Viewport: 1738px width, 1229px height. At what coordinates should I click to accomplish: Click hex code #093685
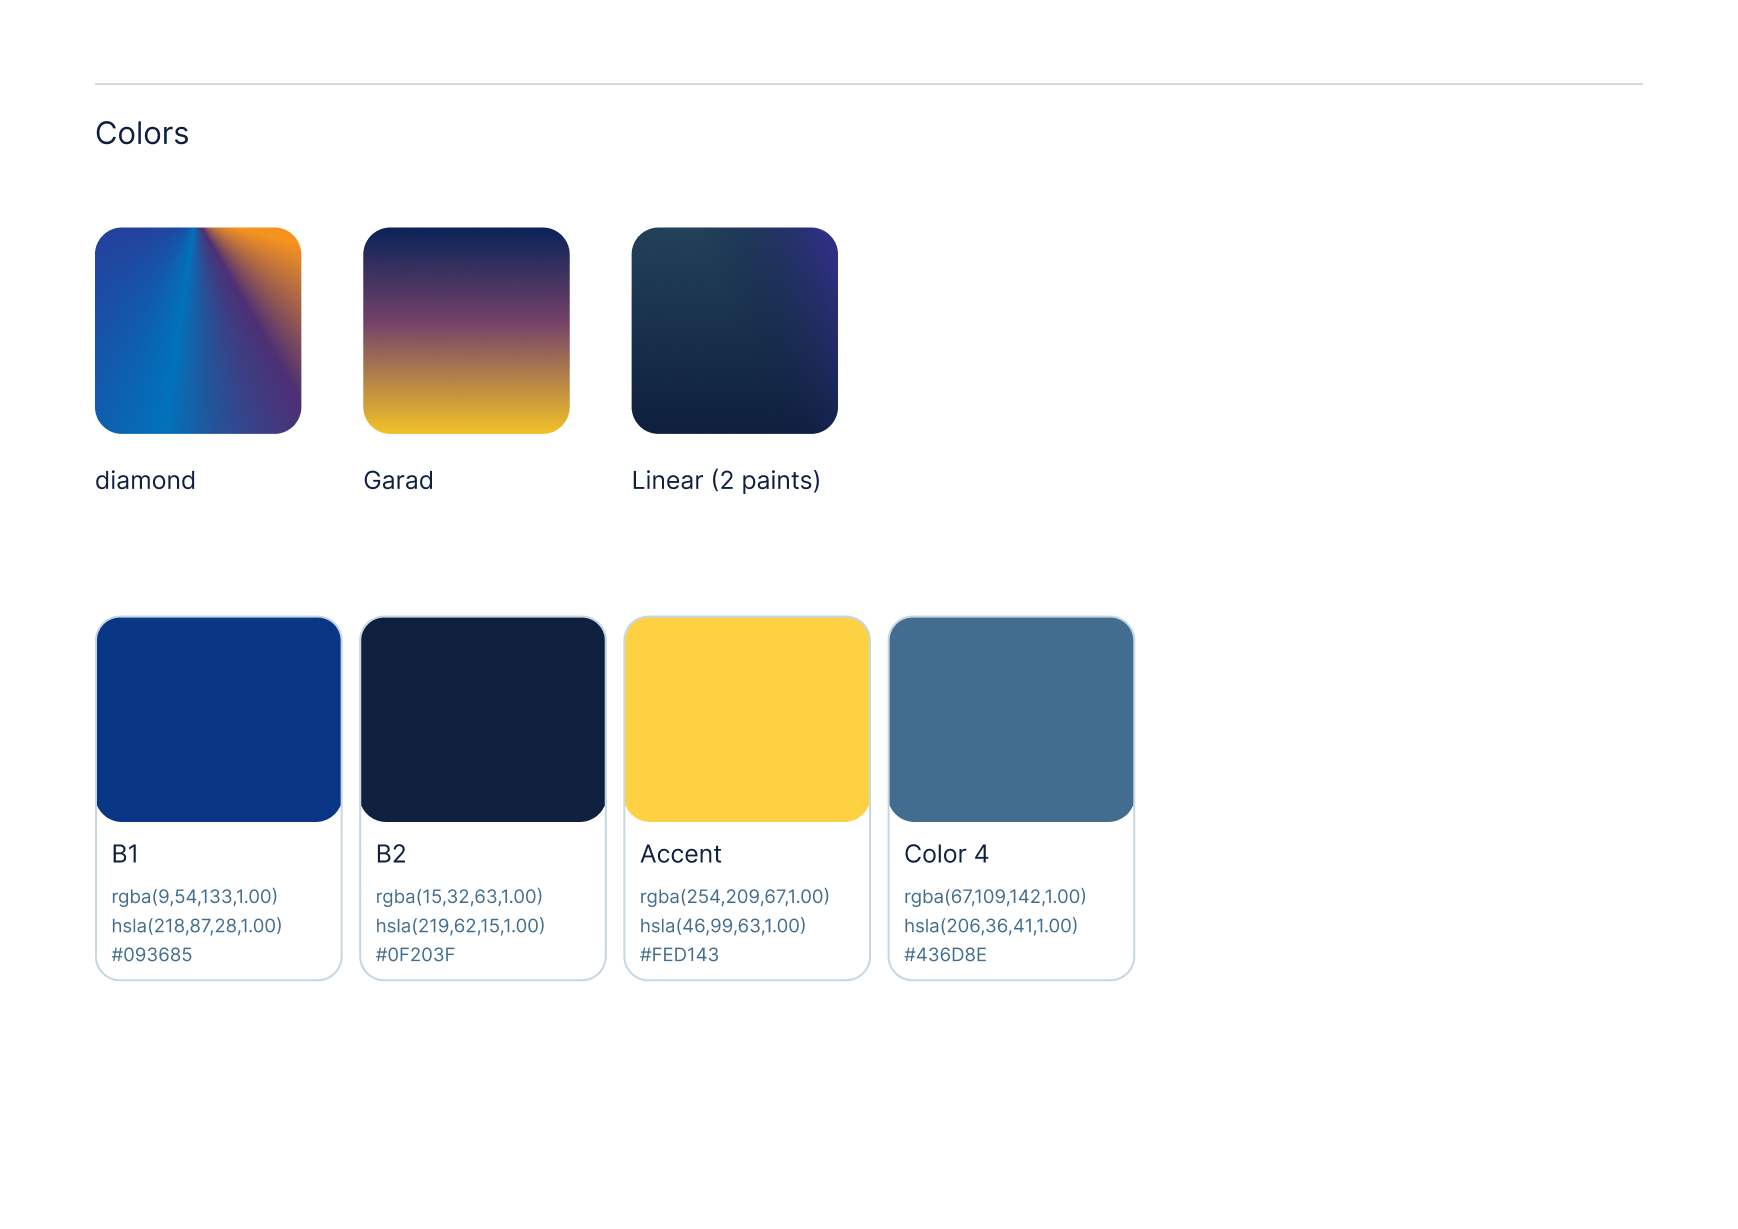[152, 955]
